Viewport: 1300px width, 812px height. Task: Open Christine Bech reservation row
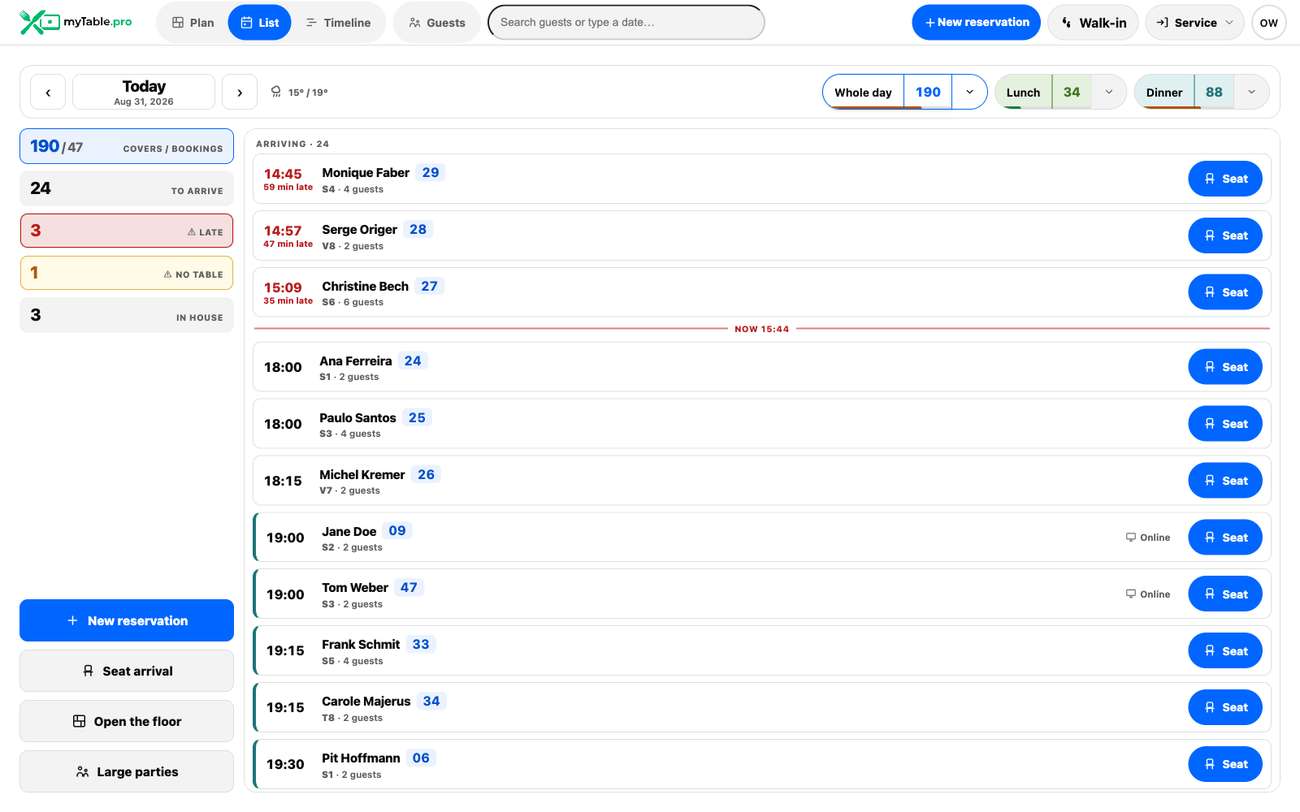(762, 292)
